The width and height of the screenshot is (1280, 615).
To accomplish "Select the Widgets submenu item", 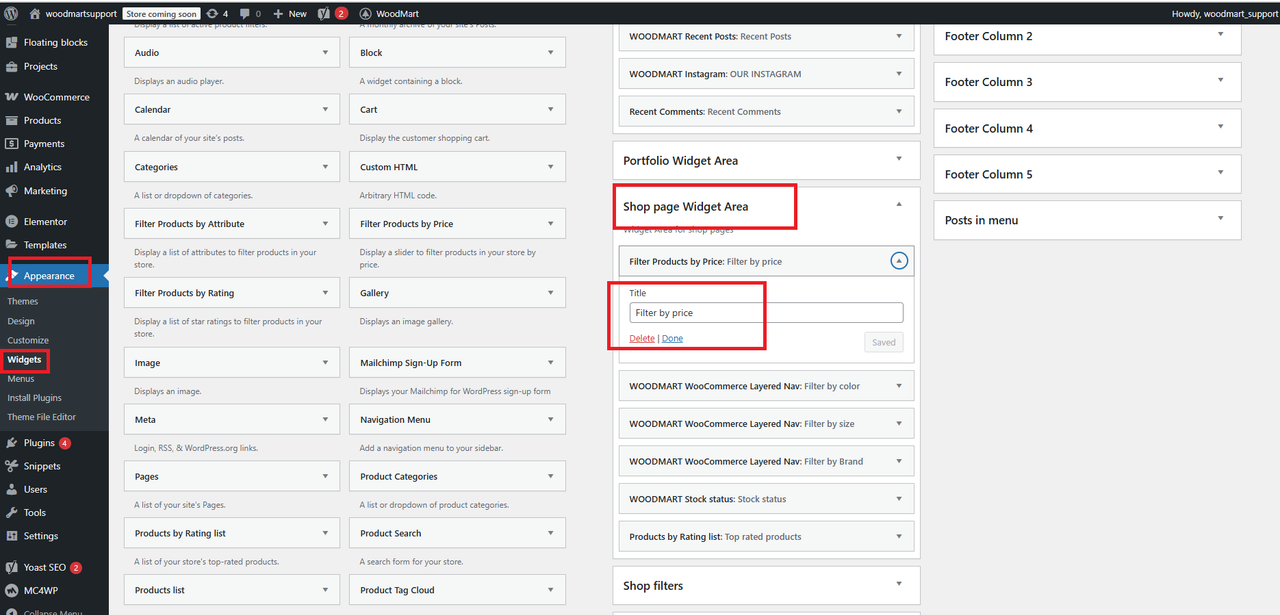I will pyautogui.click(x=25, y=359).
